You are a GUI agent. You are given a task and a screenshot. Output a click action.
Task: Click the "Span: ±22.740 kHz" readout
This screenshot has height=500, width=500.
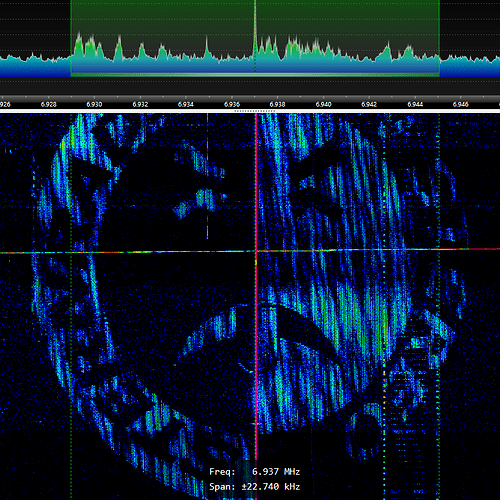pos(255,487)
